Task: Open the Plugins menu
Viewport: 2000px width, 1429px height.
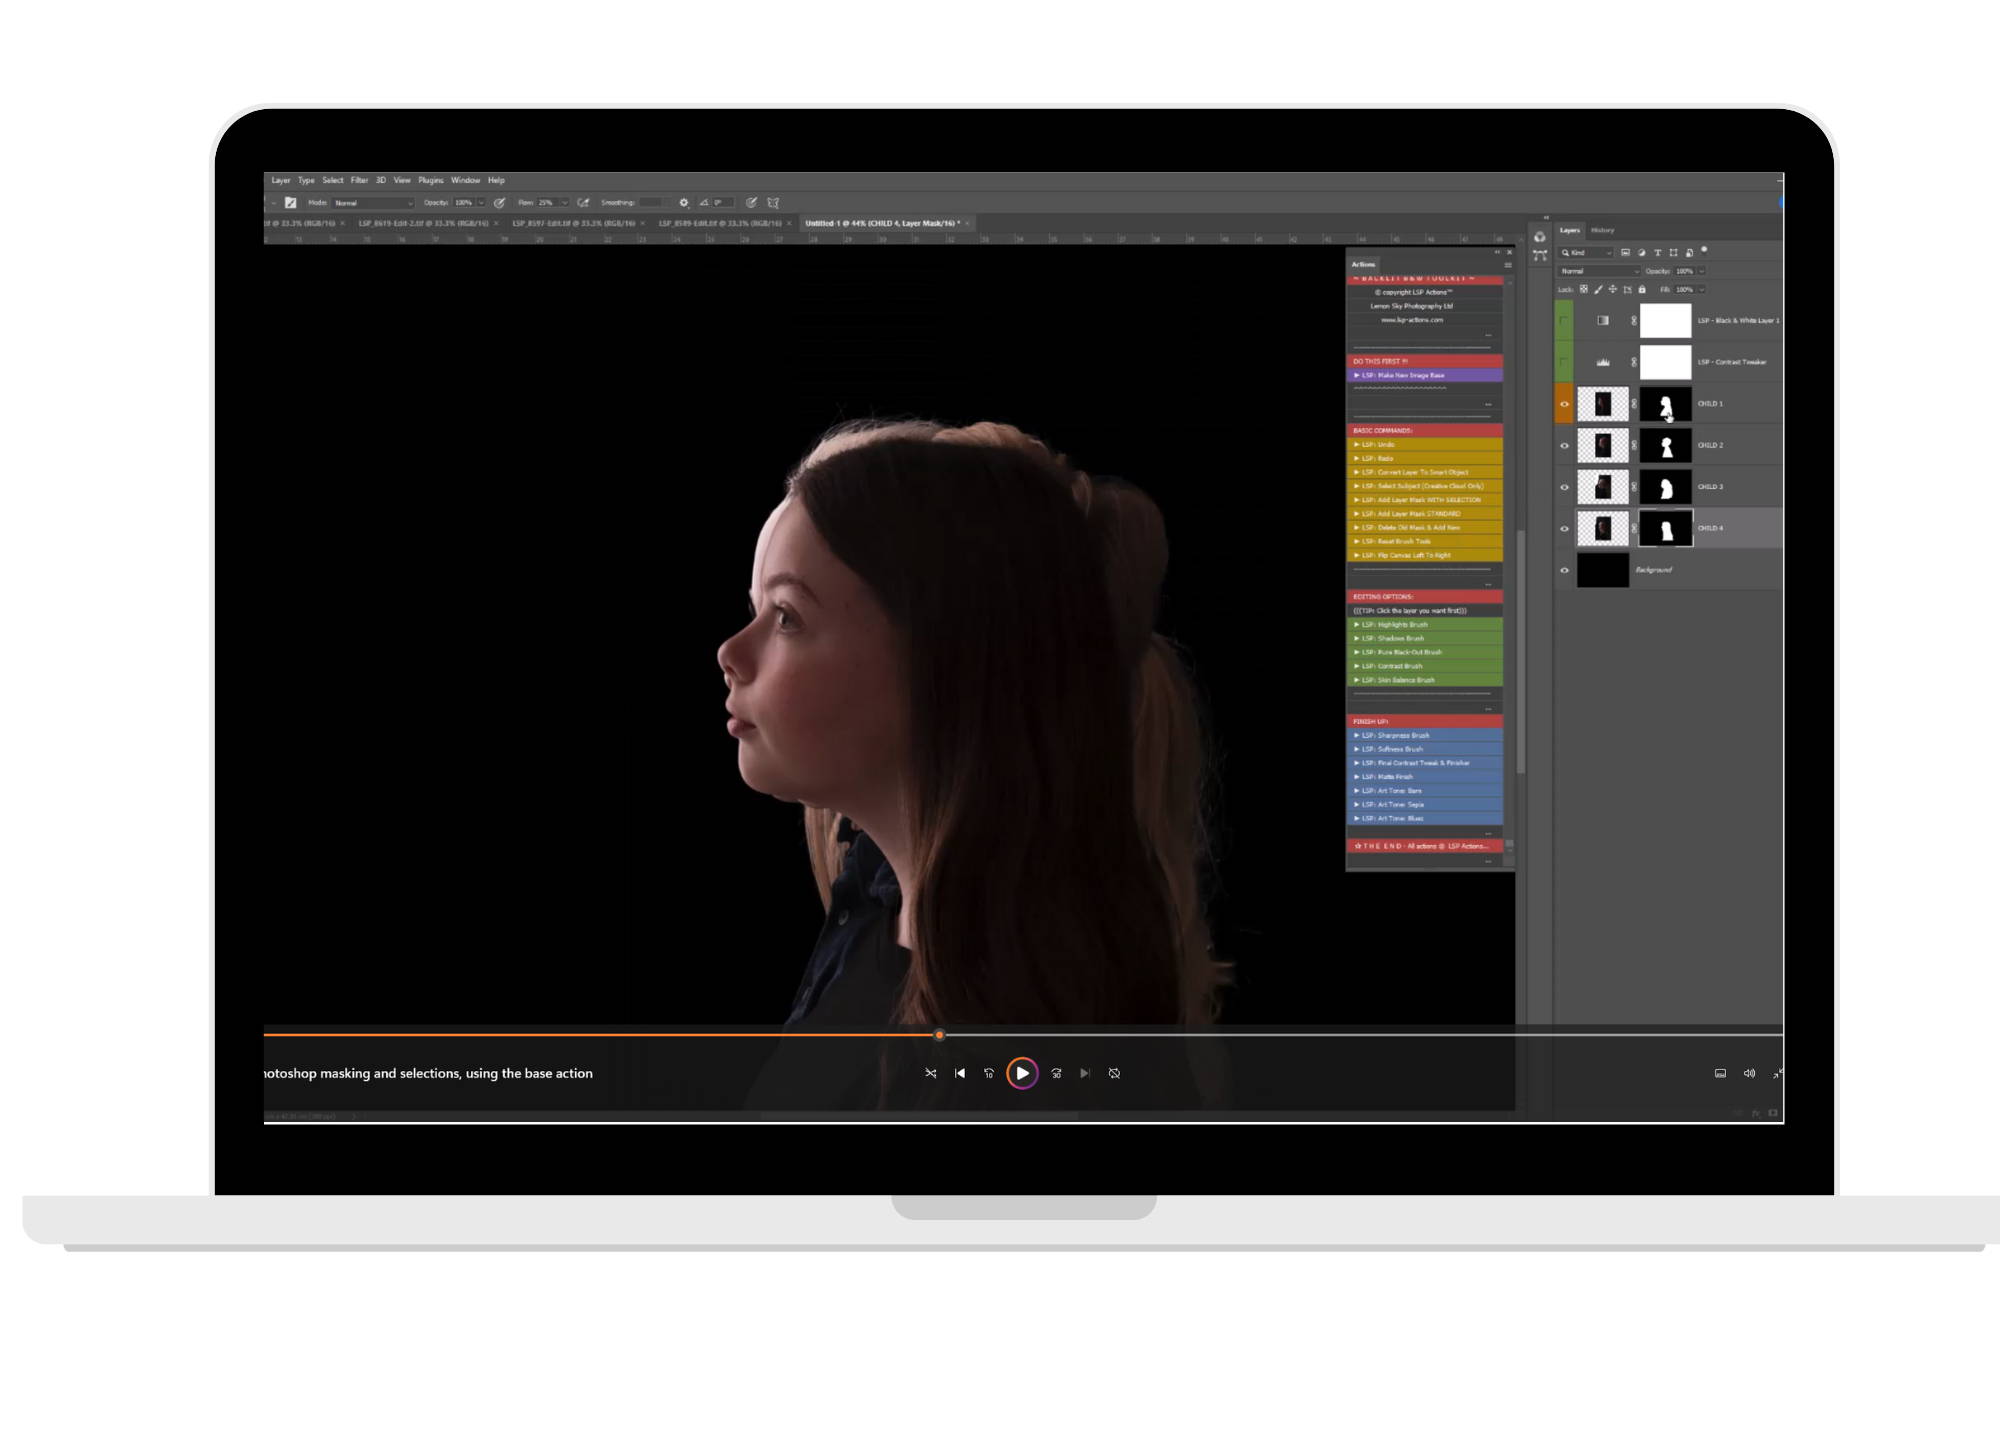Action: (x=431, y=181)
